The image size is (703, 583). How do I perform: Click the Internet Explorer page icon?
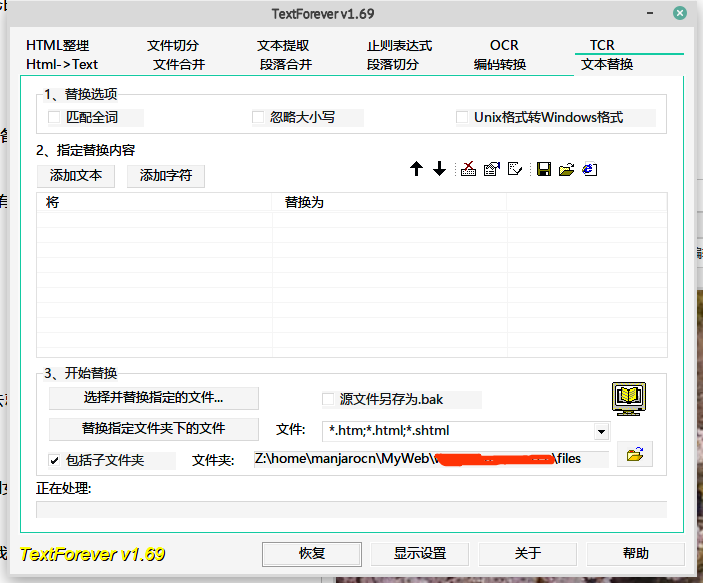590,169
